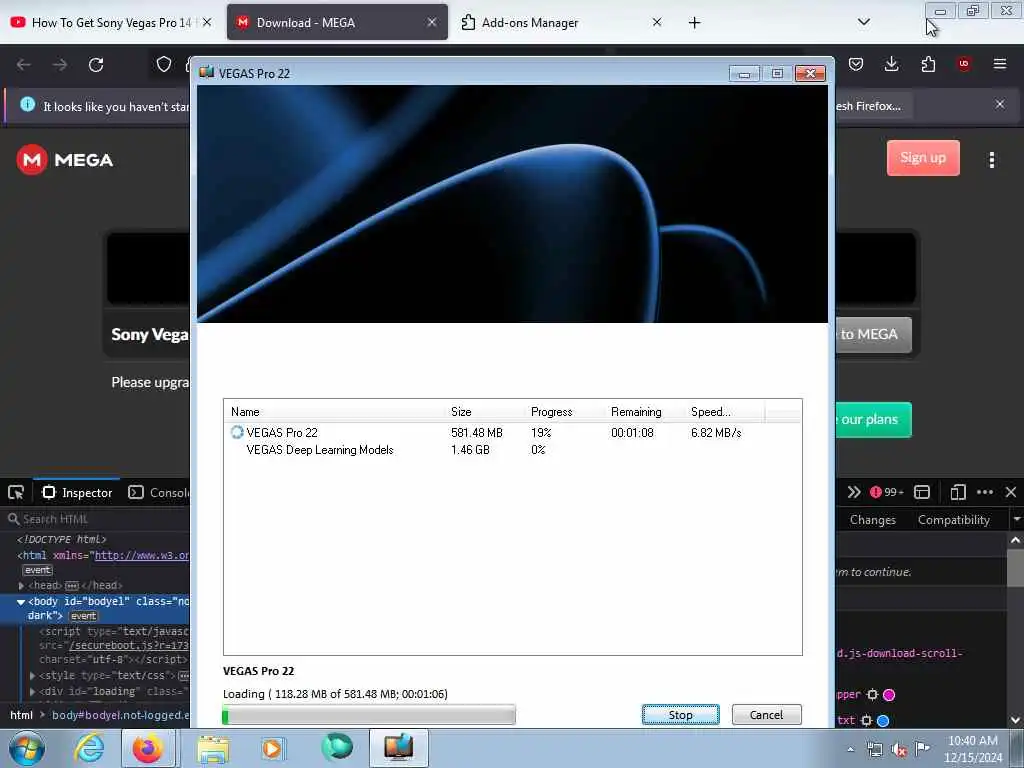
Task: Open Firefox extensions menu
Action: tap(928, 64)
